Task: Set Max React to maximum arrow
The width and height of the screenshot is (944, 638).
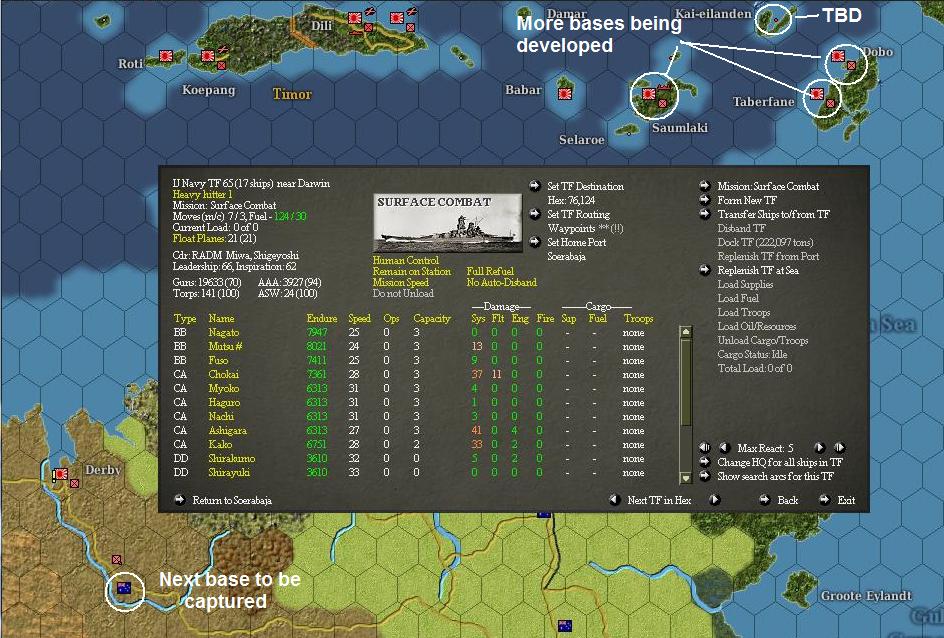Action: click(x=839, y=448)
